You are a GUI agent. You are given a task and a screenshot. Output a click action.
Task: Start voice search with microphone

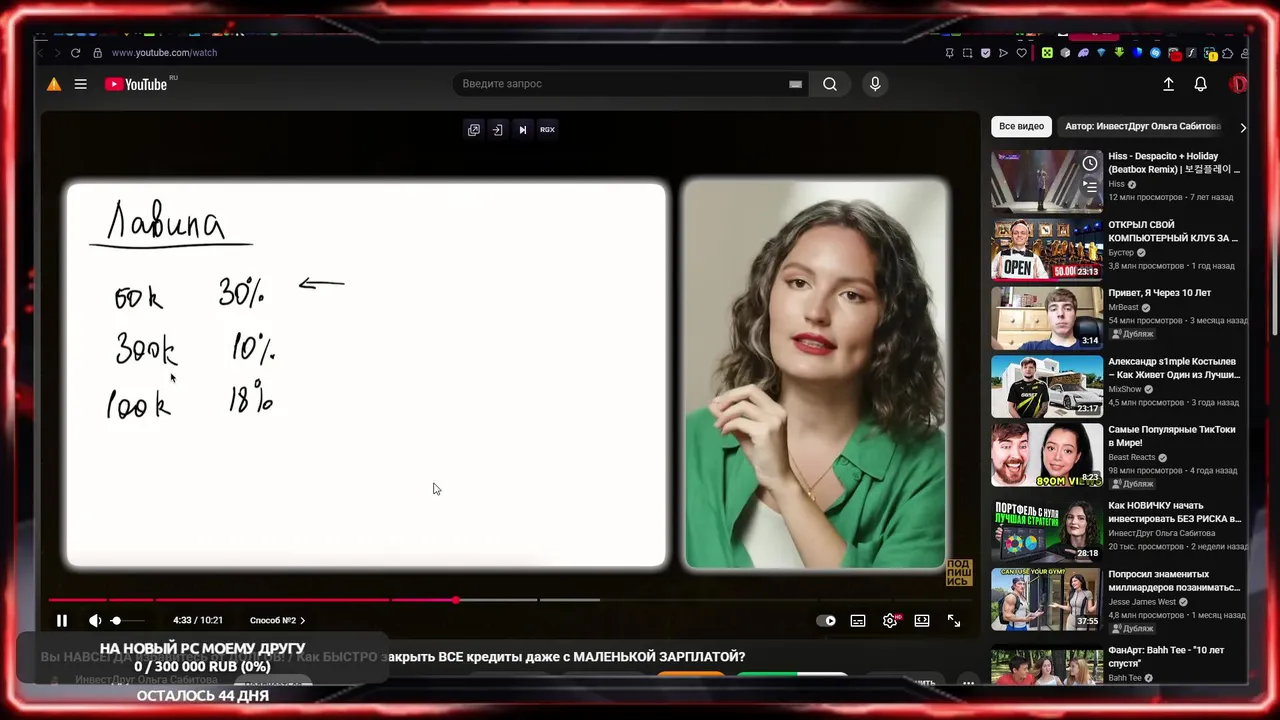[x=875, y=84]
